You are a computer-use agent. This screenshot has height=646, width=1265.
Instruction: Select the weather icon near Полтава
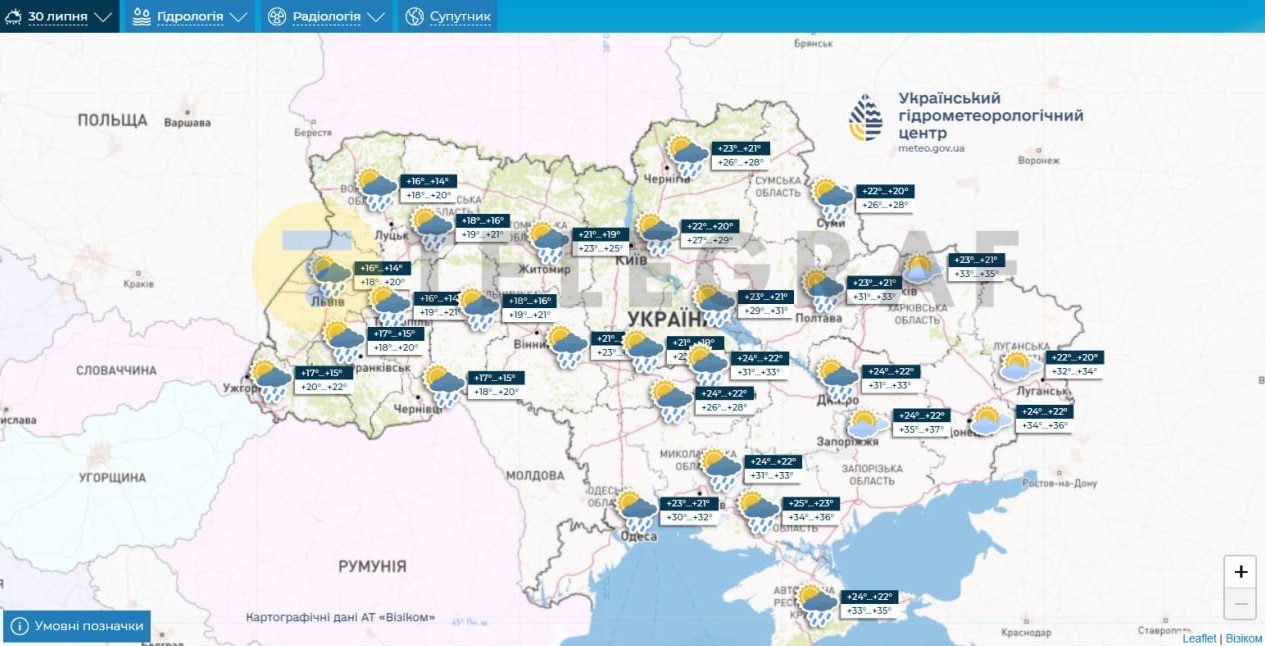[823, 290]
